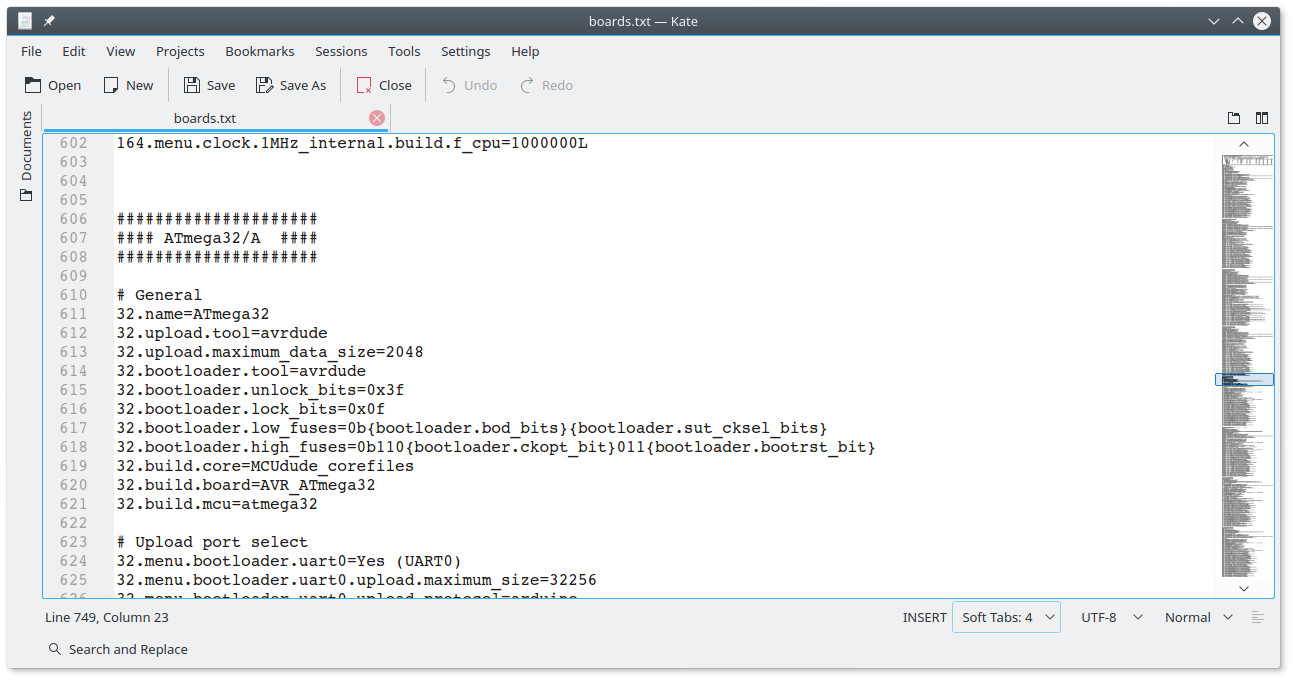
Task: Click the pin icon in the title bar
Action: pyautogui.click(x=49, y=21)
